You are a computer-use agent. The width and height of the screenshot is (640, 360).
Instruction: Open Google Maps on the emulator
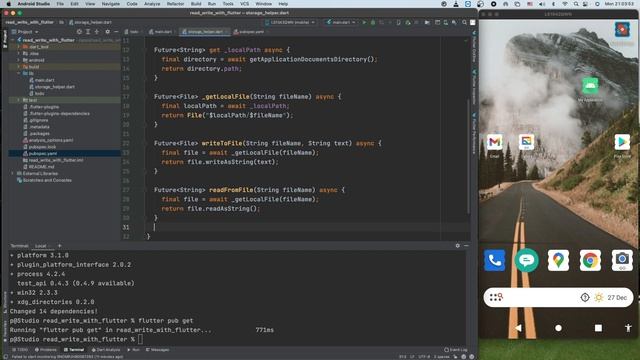coord(558,260)
